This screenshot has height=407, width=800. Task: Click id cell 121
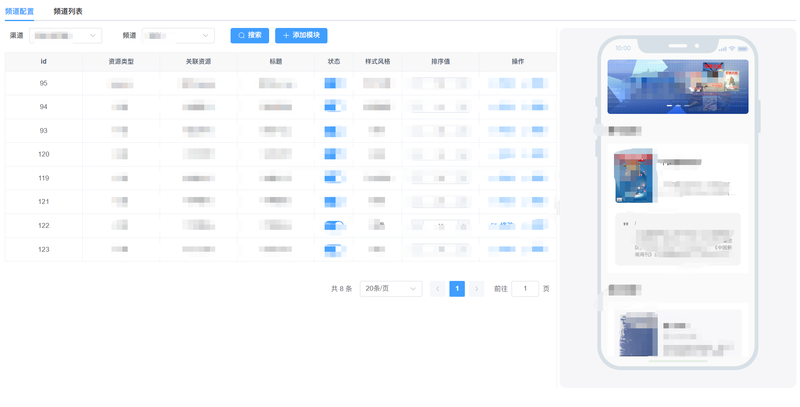click(x=43, y=201)
